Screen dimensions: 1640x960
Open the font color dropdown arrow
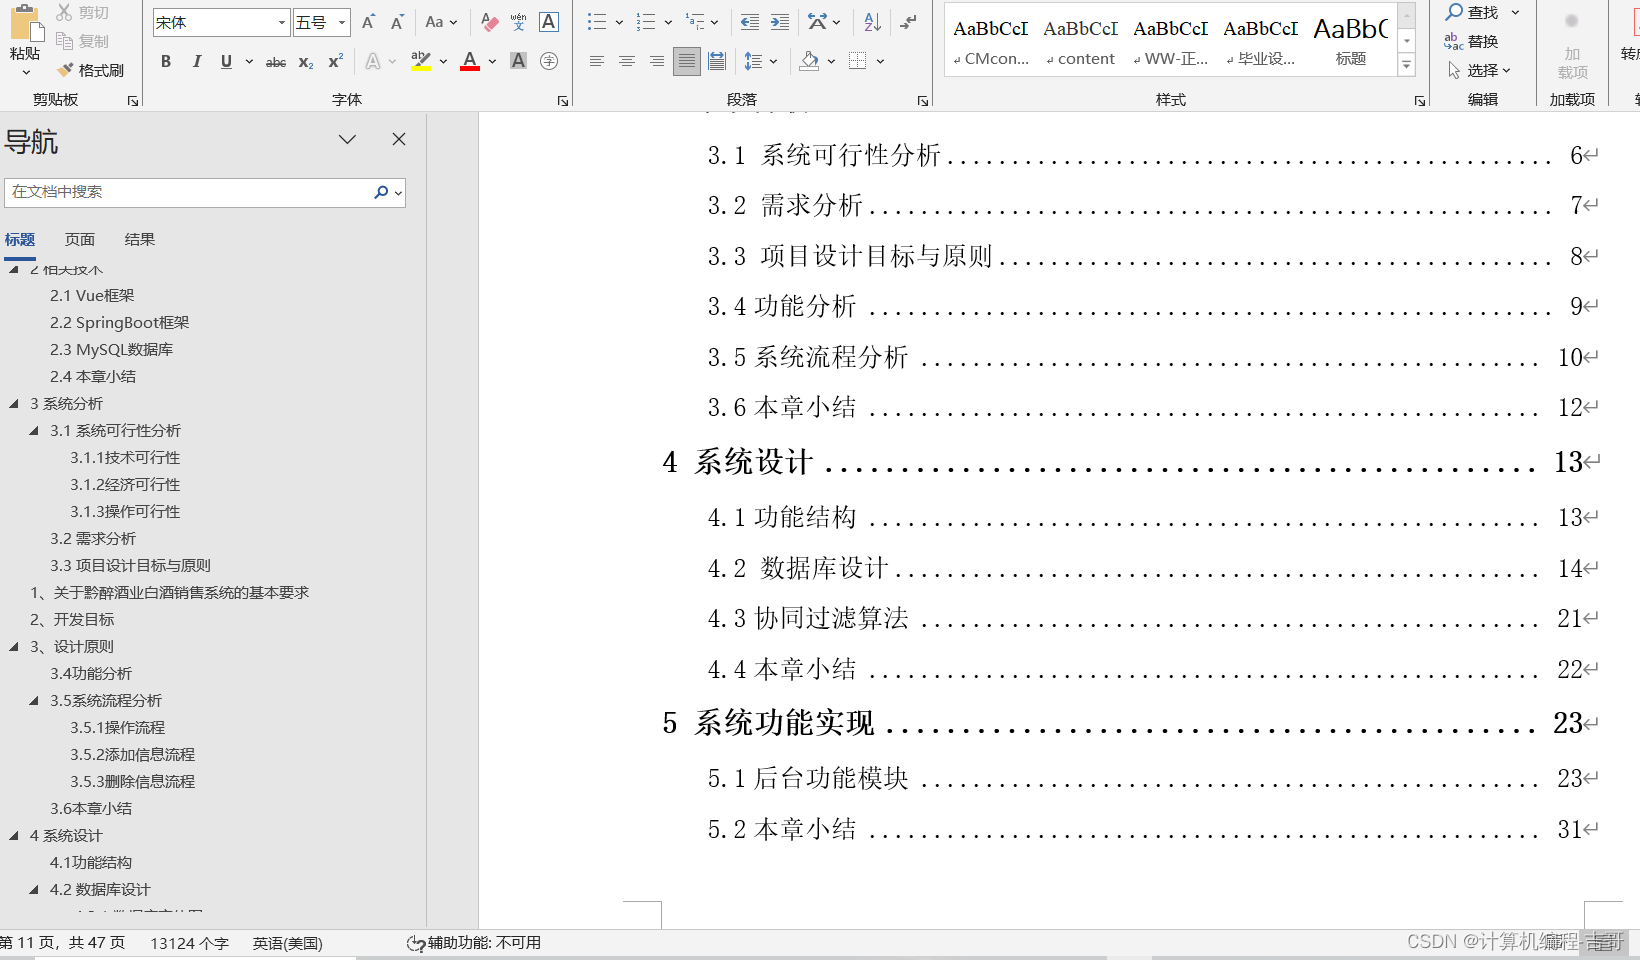point(492,62)
